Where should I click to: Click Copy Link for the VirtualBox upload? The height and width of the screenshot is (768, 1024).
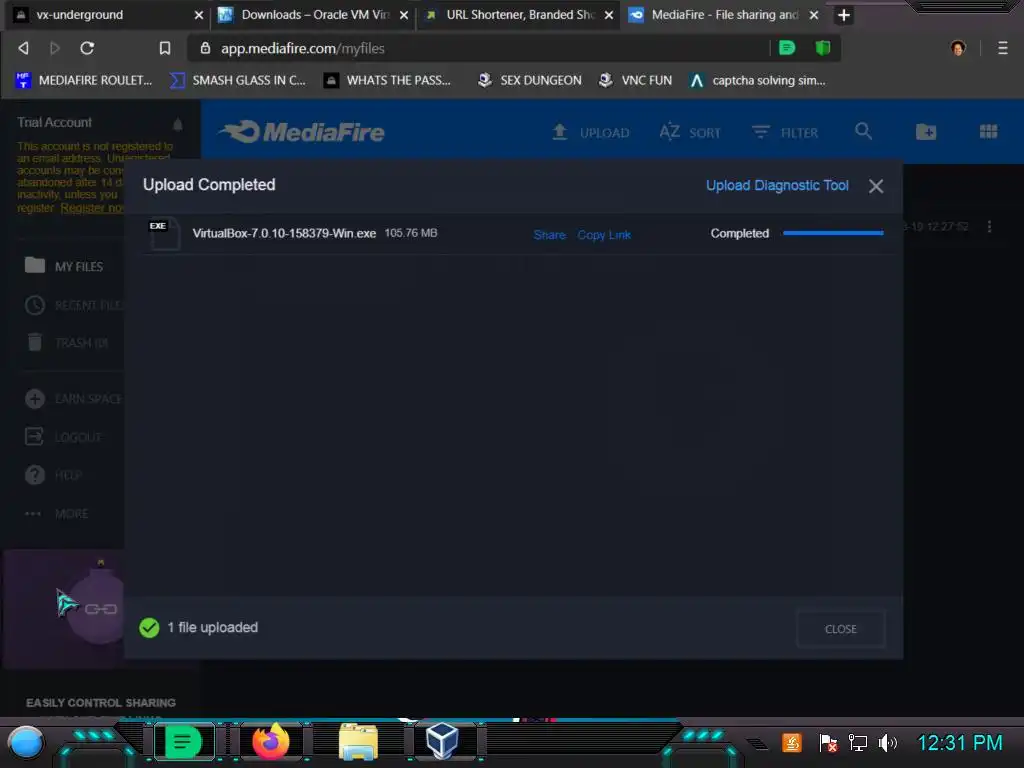(604, 234)
